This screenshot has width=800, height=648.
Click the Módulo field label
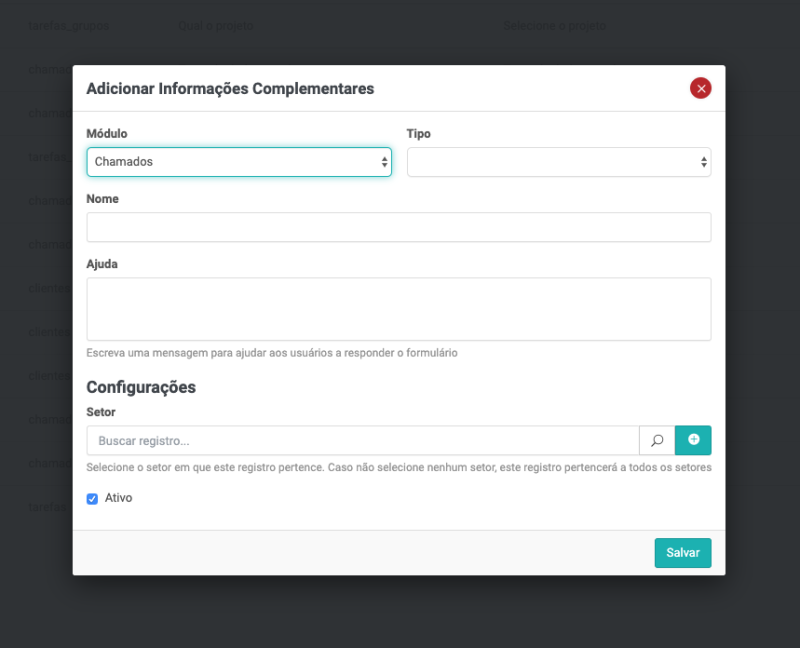click(107, 134)
